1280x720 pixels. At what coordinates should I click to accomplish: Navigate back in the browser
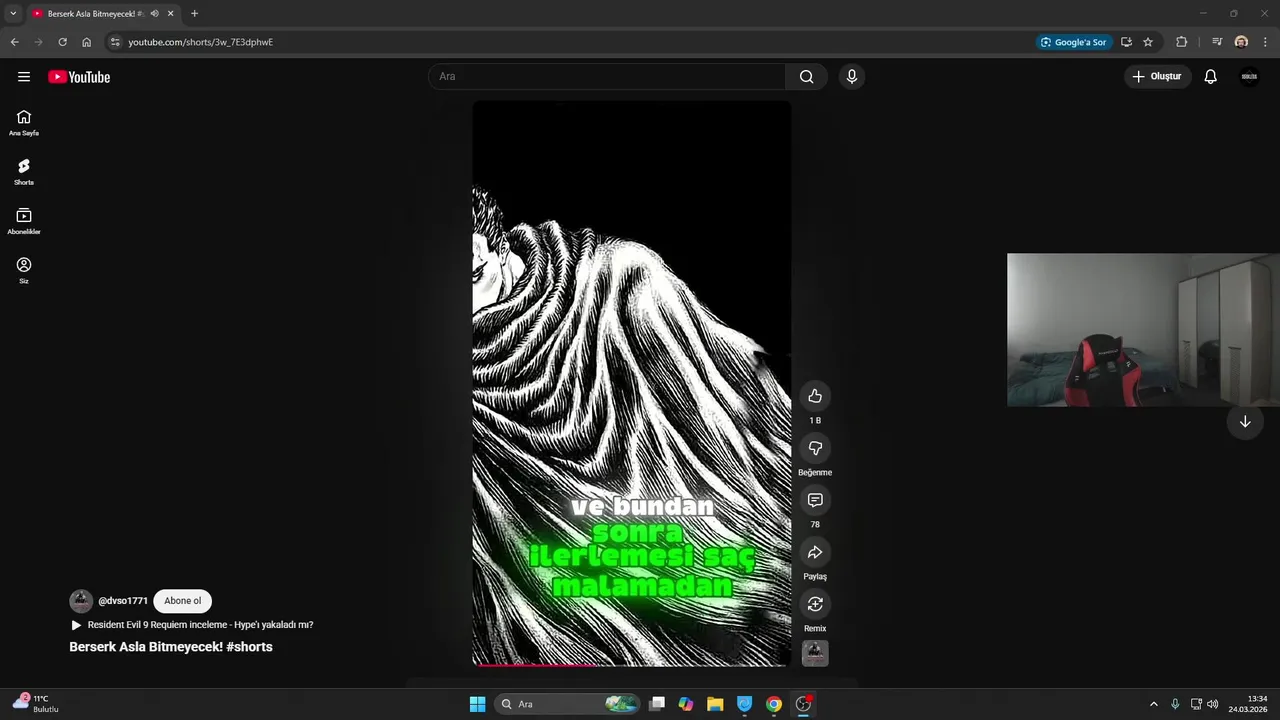[x=14, y=42]
